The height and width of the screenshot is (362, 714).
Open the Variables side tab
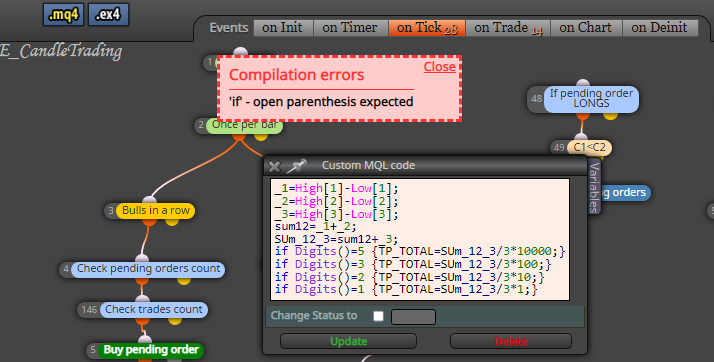point(594,186)
